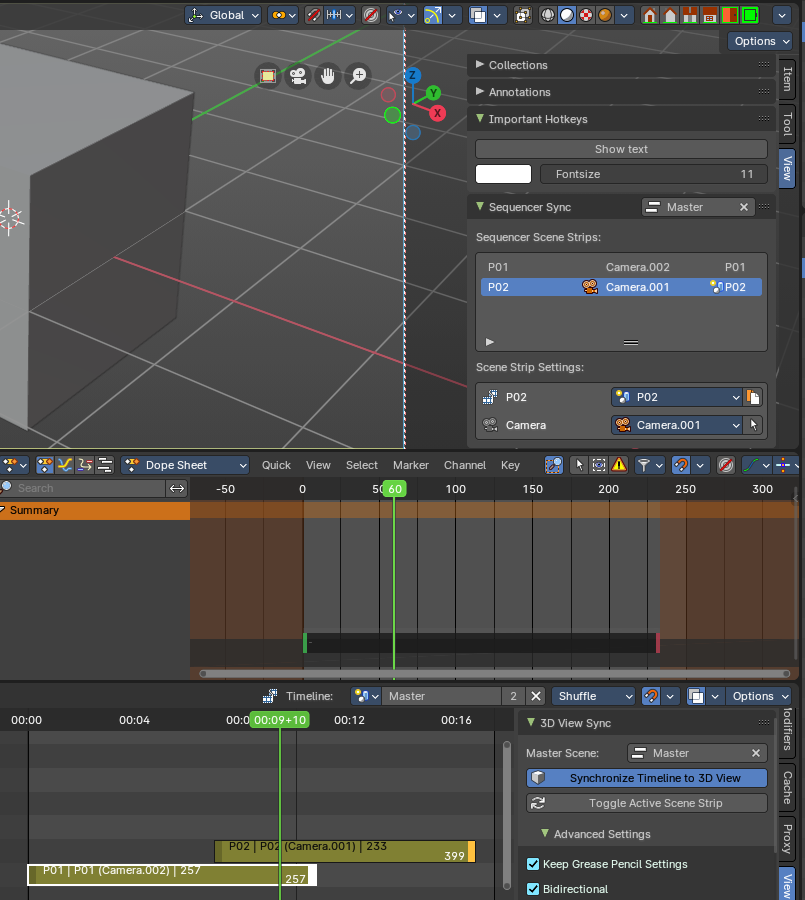
Task: Click the red-green door house icon
Action: click(730, 15)
